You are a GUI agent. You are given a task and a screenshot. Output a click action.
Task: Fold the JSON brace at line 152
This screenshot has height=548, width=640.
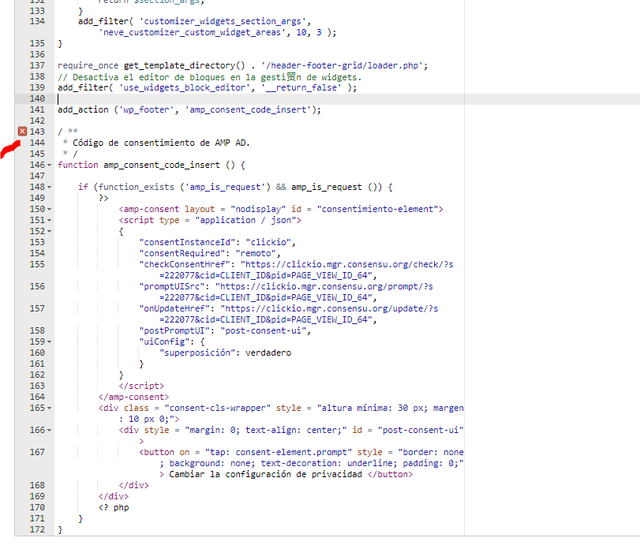49,231
